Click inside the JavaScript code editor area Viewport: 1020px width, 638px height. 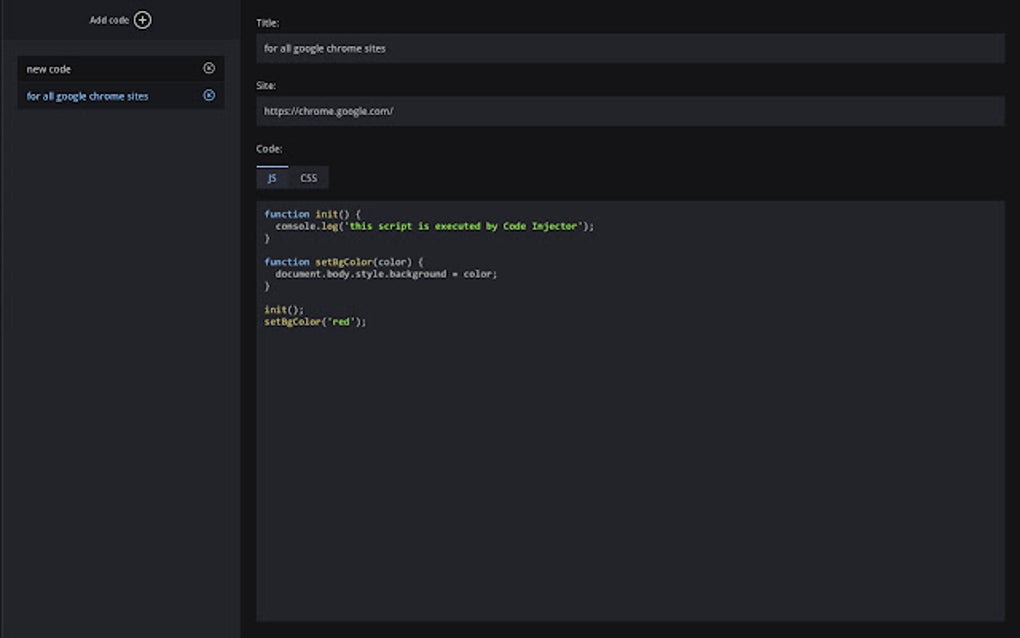point(631,400)
